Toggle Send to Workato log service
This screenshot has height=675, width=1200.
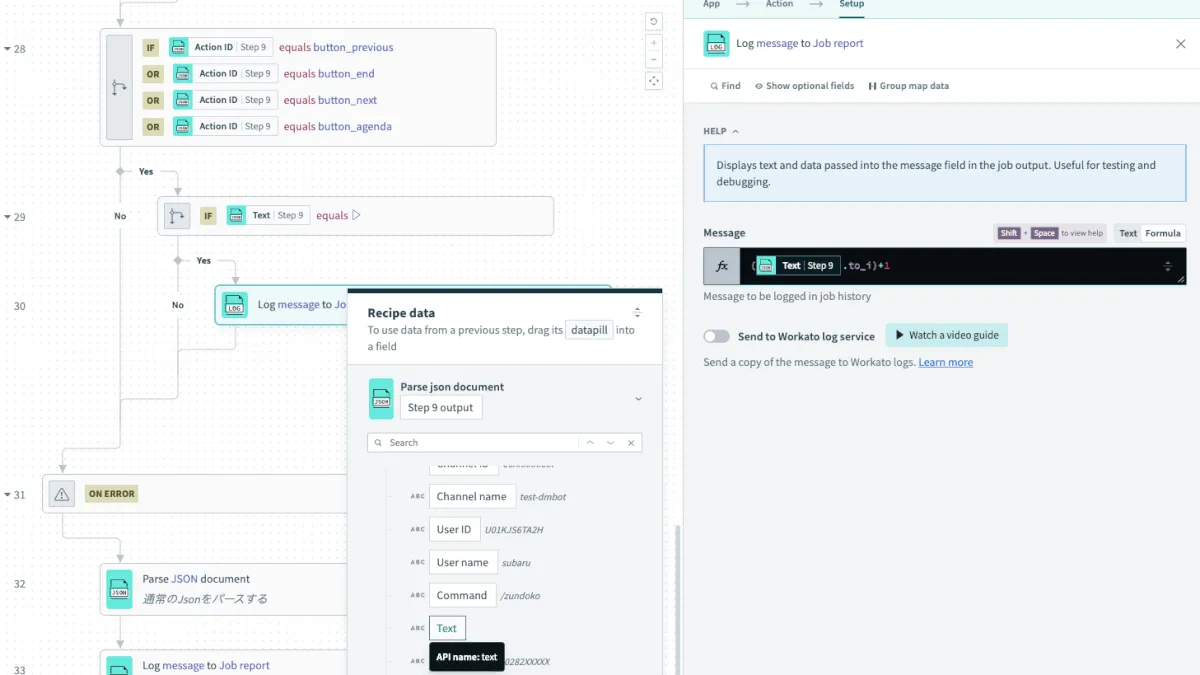coord(716,336)
